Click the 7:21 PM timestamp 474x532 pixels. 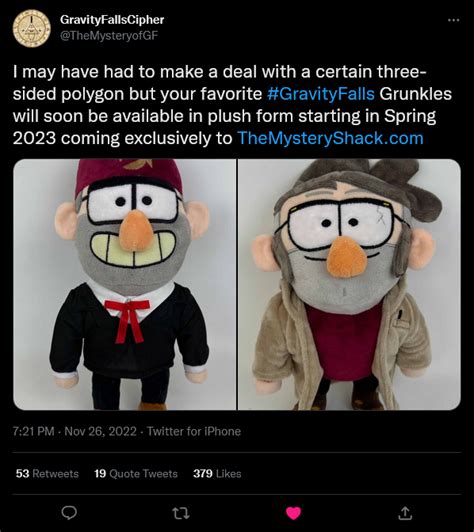point(33,431)
